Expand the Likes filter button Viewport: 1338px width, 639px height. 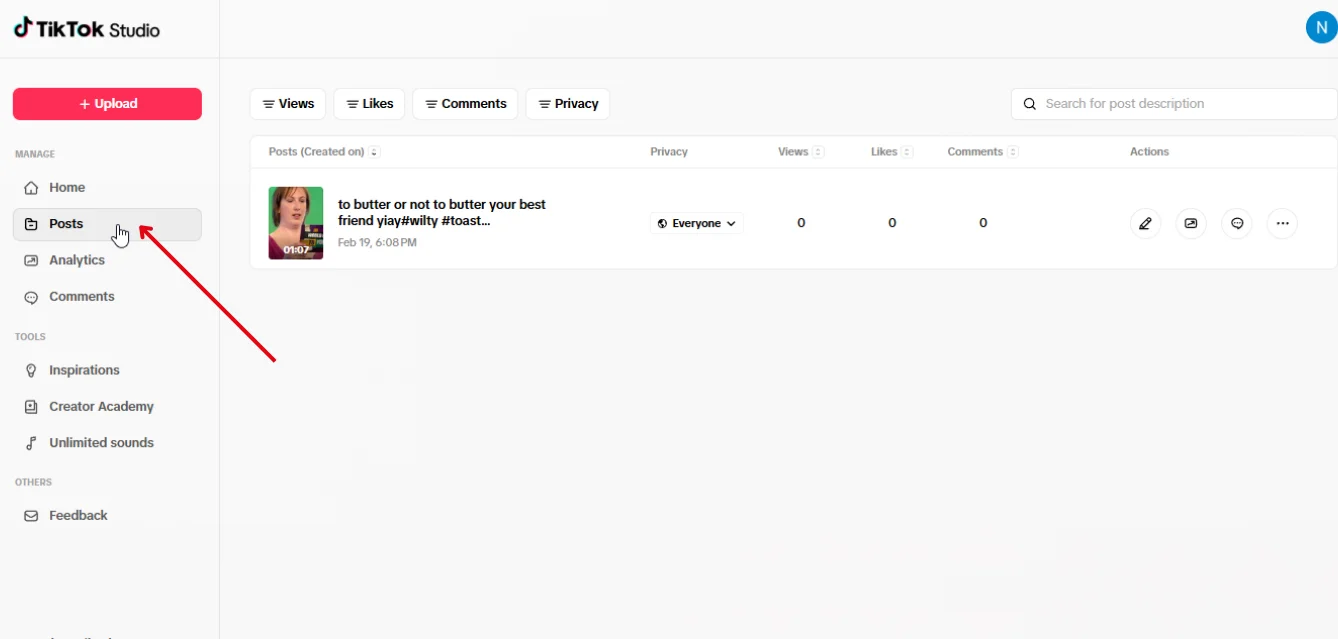click(369, 104)
